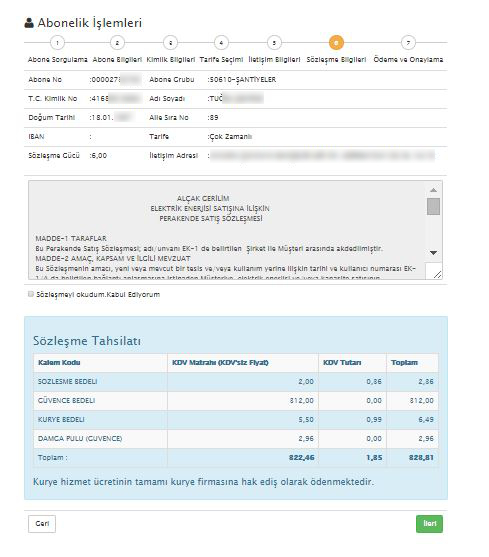
Task: Click the contract textarea resize handle
Action: tap(438, 274)
